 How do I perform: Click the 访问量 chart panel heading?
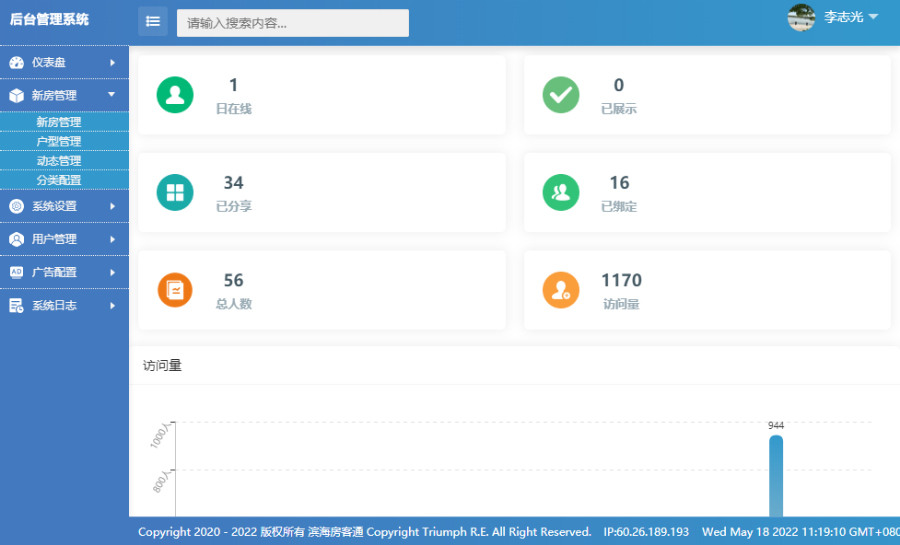tap(162, 365)
